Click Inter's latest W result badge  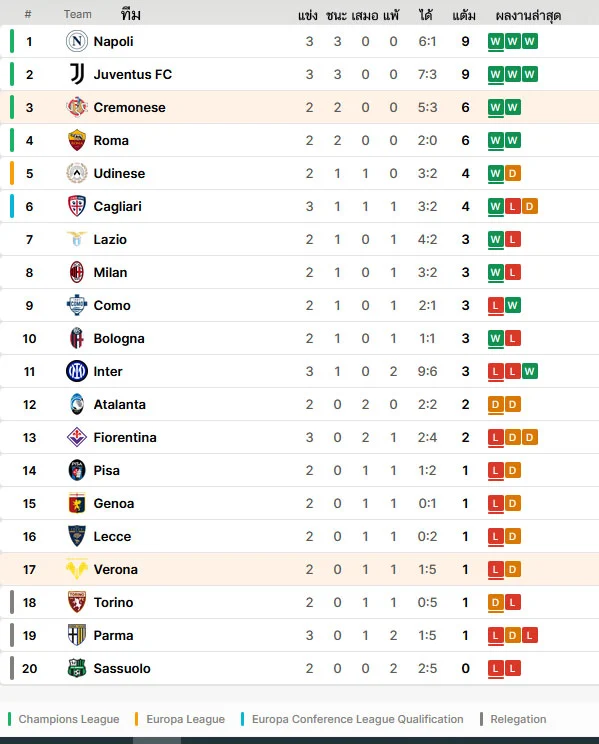529,371
